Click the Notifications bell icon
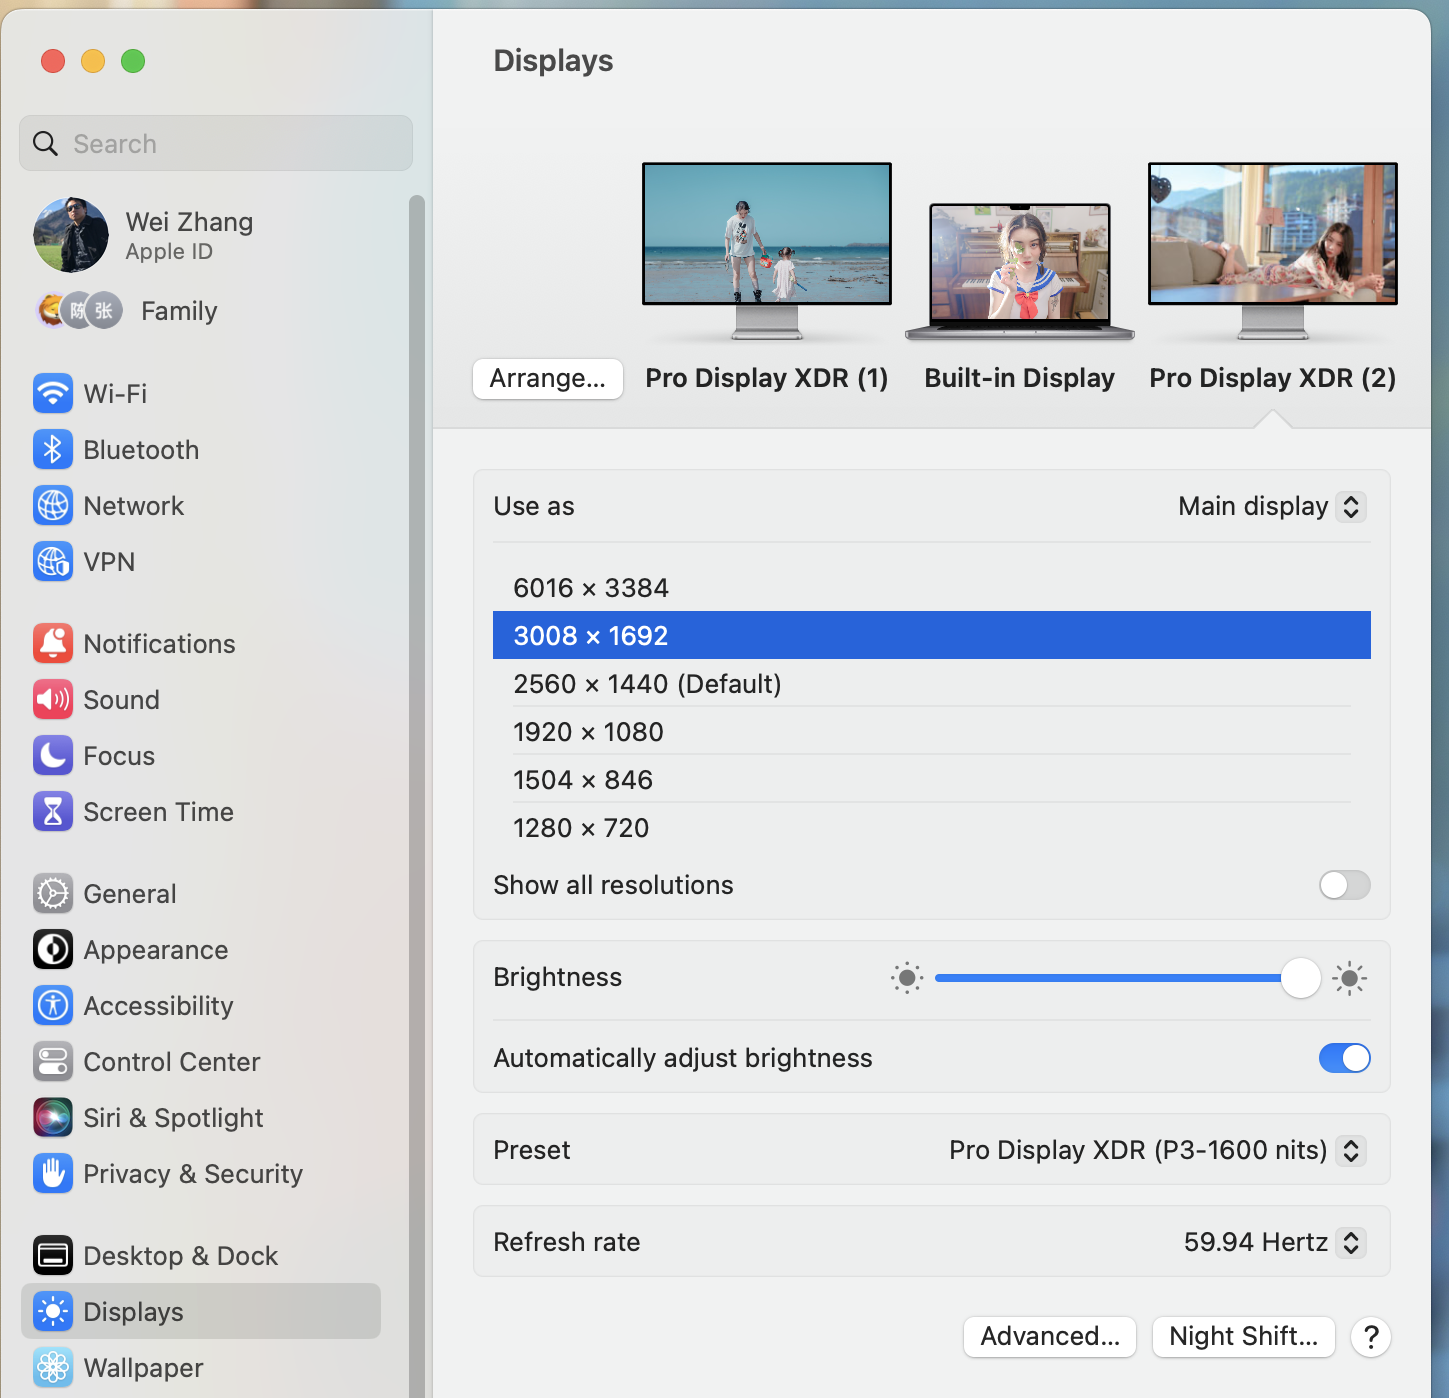 point(53,644)
